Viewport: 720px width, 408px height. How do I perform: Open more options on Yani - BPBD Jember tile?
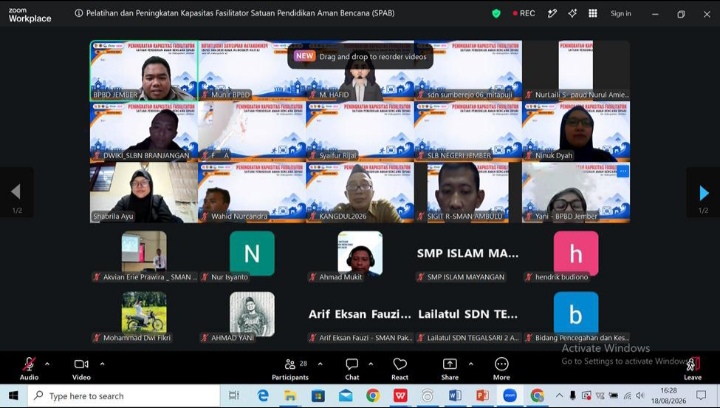(623, 171)
